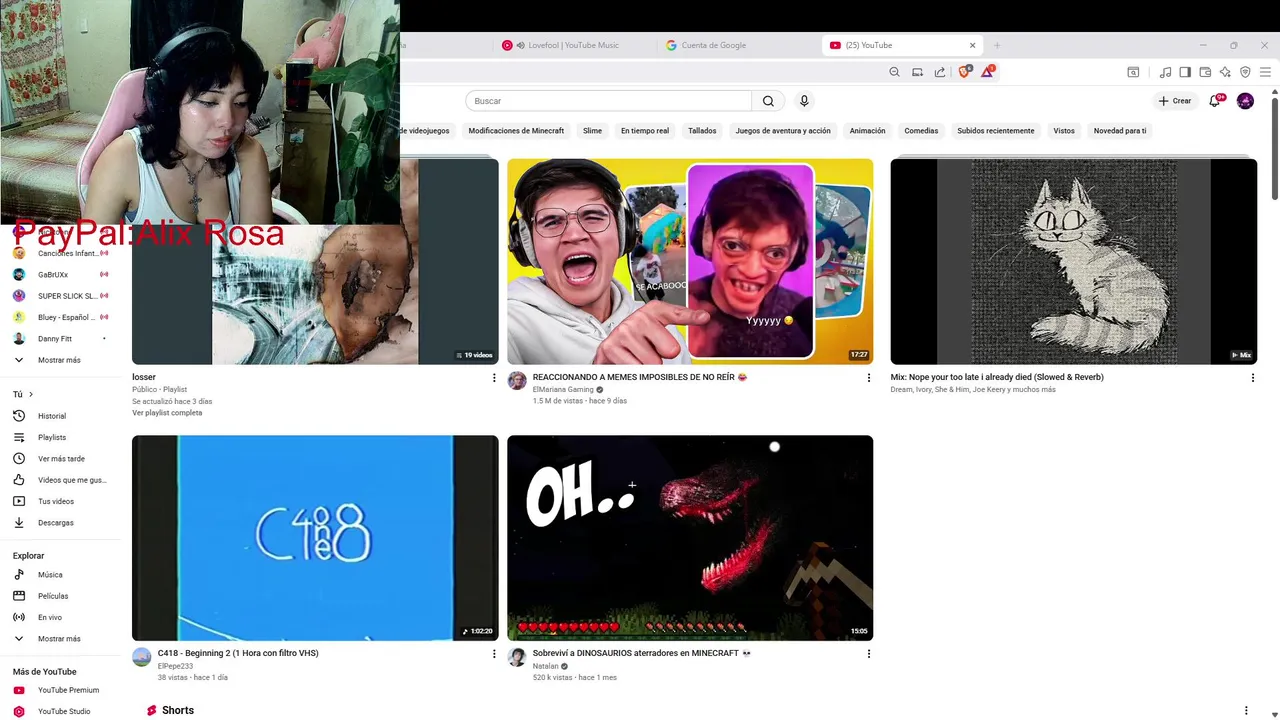1280x720 pixels.
Task: Open ElPepe233 channel avatar
Action: pos(142,656)
